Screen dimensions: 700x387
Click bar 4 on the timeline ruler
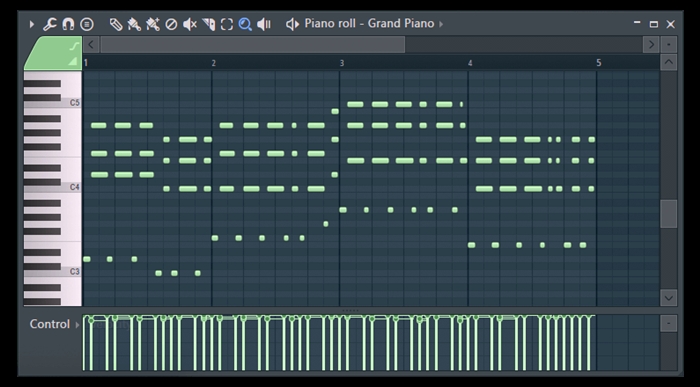pos(470,63)
